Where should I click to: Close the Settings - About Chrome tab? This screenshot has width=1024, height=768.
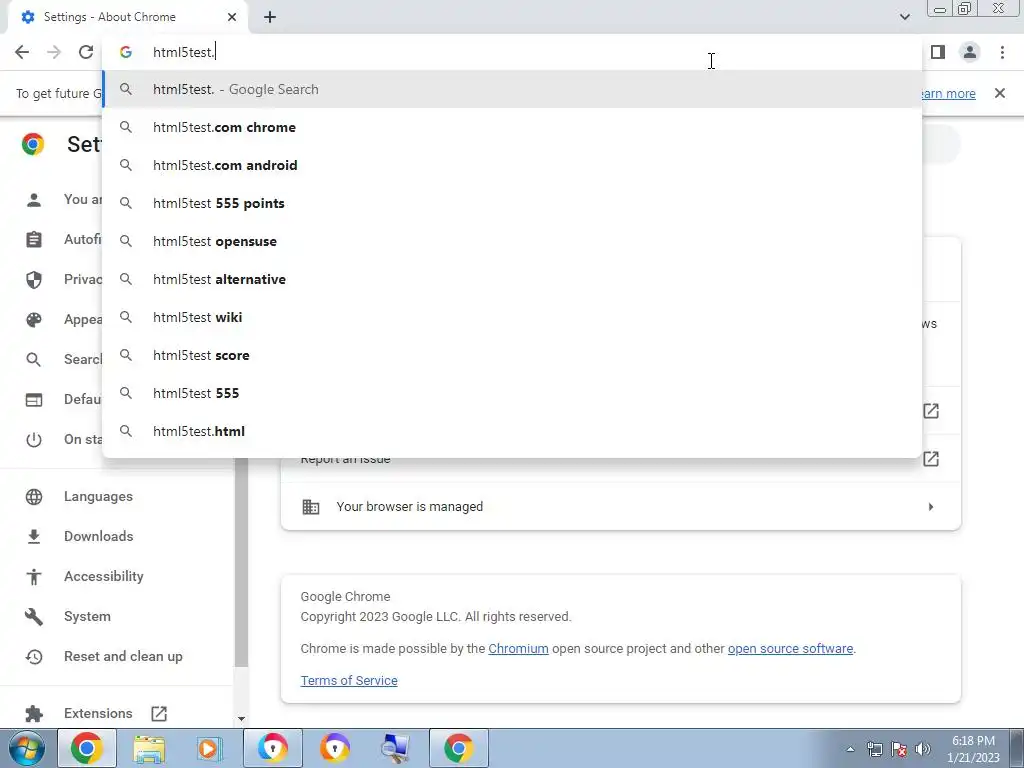pyautogui.click(x=232, y=17)
